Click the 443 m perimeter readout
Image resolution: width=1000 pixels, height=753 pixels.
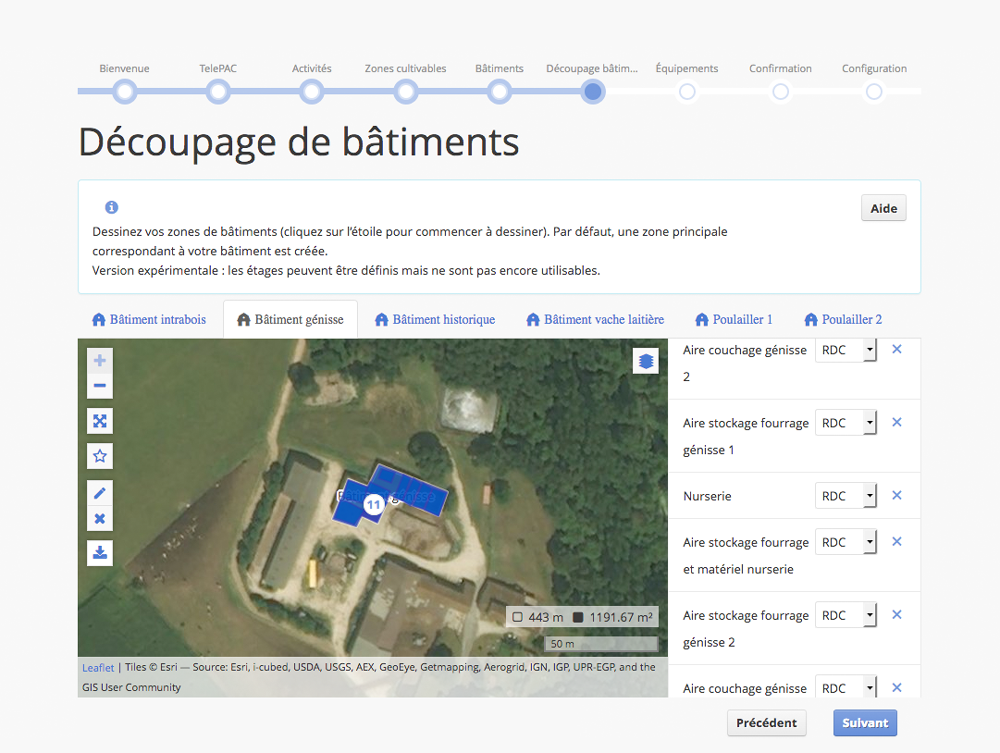[538, 617]
